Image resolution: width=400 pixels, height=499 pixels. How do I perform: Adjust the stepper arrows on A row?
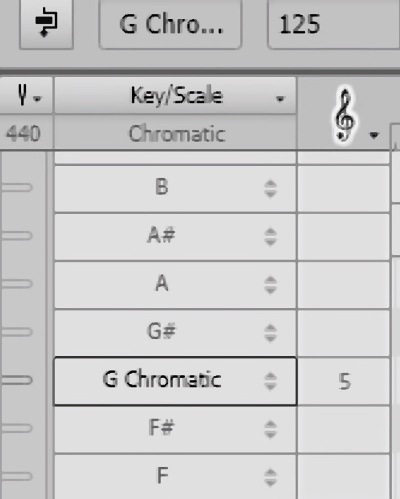(270, 285)
